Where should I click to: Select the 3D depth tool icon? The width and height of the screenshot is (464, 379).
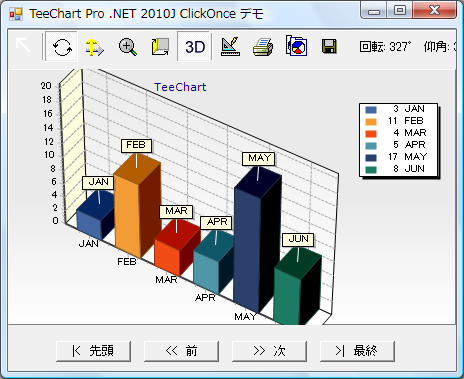point(160,47)
